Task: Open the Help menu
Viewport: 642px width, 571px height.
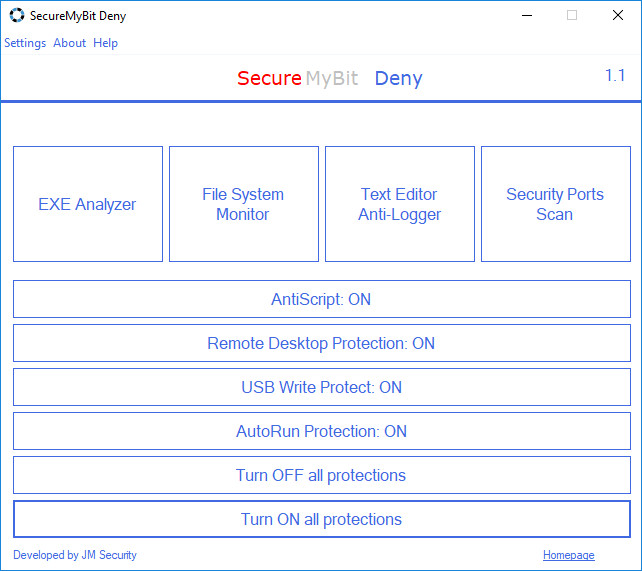Action: tap(105, 43)
